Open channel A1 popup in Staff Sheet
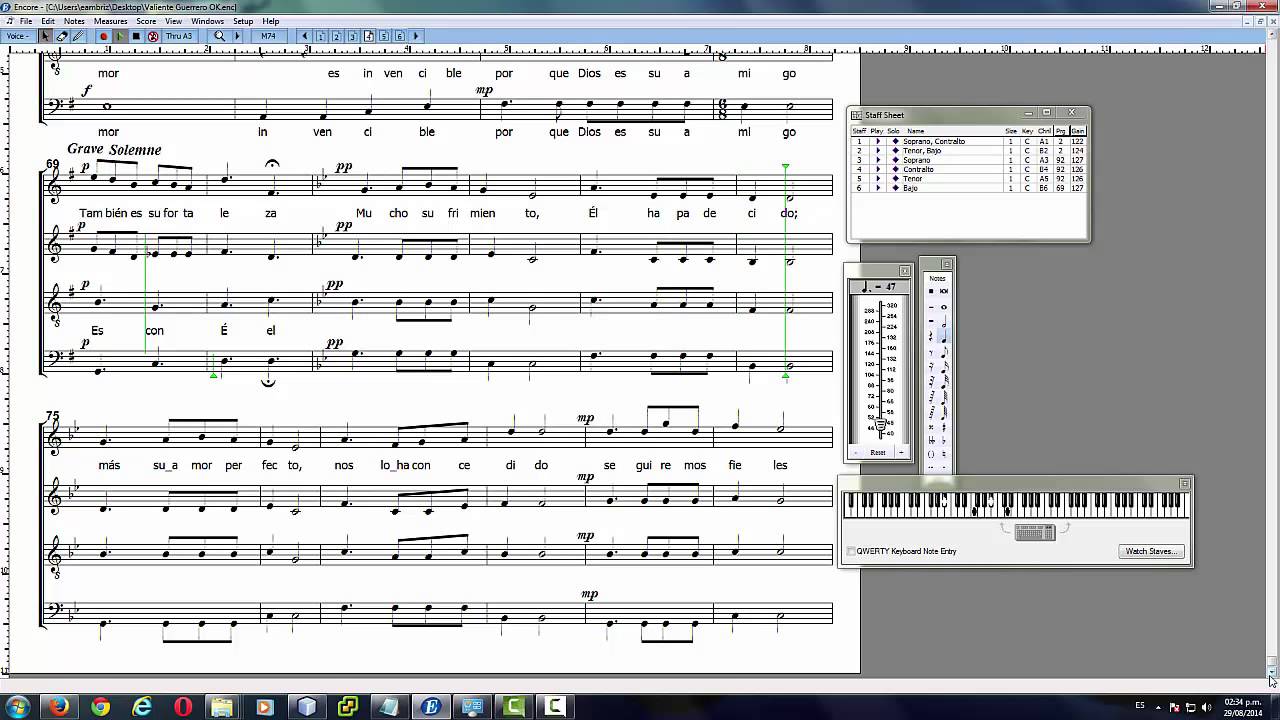 pyautogui.click(x=1044, y=141)
